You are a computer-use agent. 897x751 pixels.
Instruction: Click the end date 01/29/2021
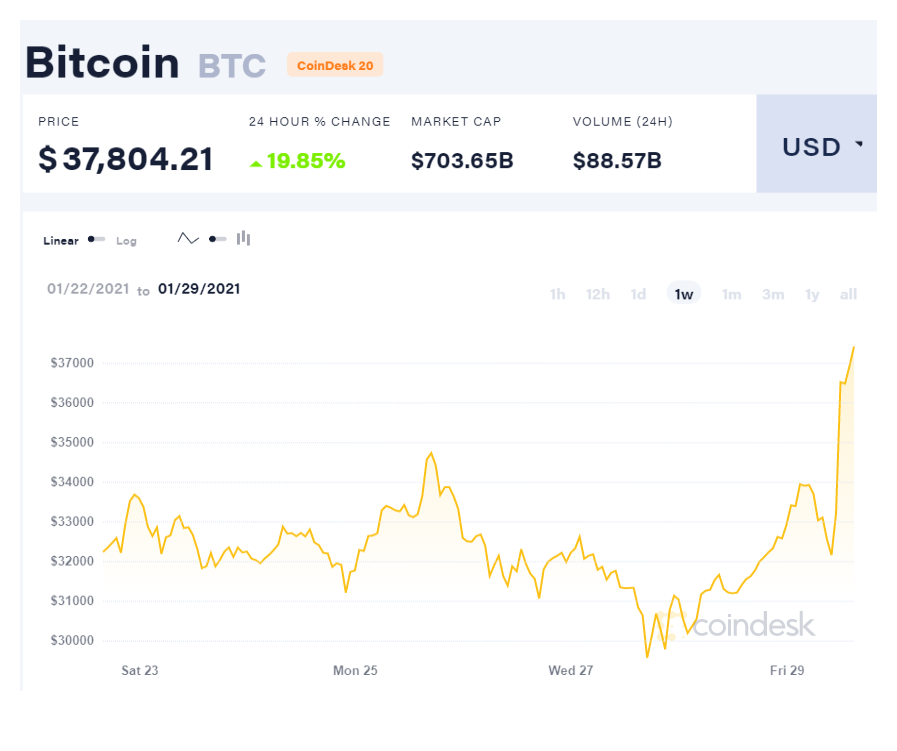tap(199, 289)
